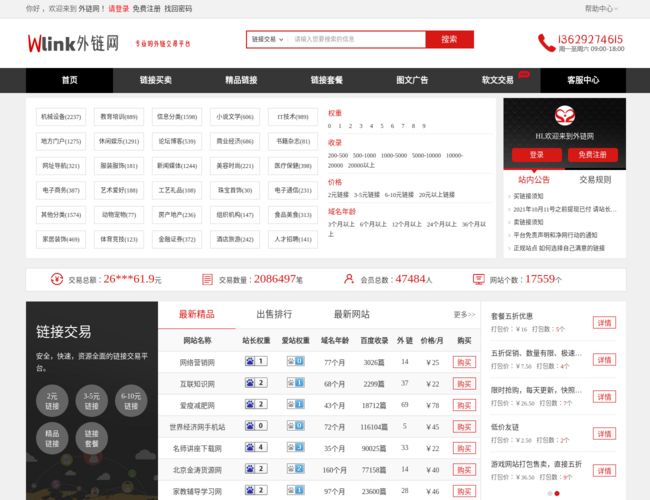Switch to the 交易规则 tab

(595, 180)
